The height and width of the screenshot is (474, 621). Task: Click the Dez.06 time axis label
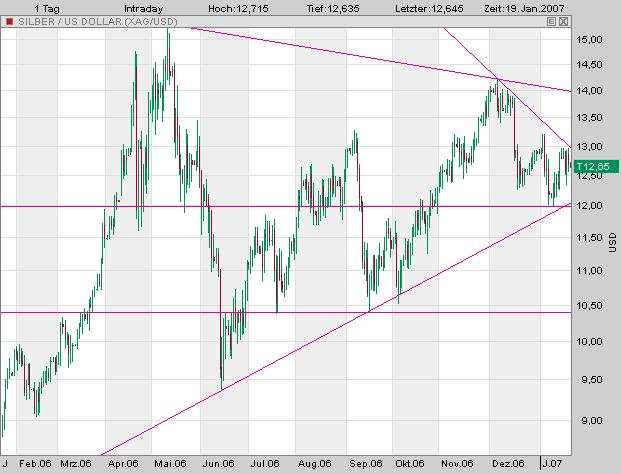(508, 463)
